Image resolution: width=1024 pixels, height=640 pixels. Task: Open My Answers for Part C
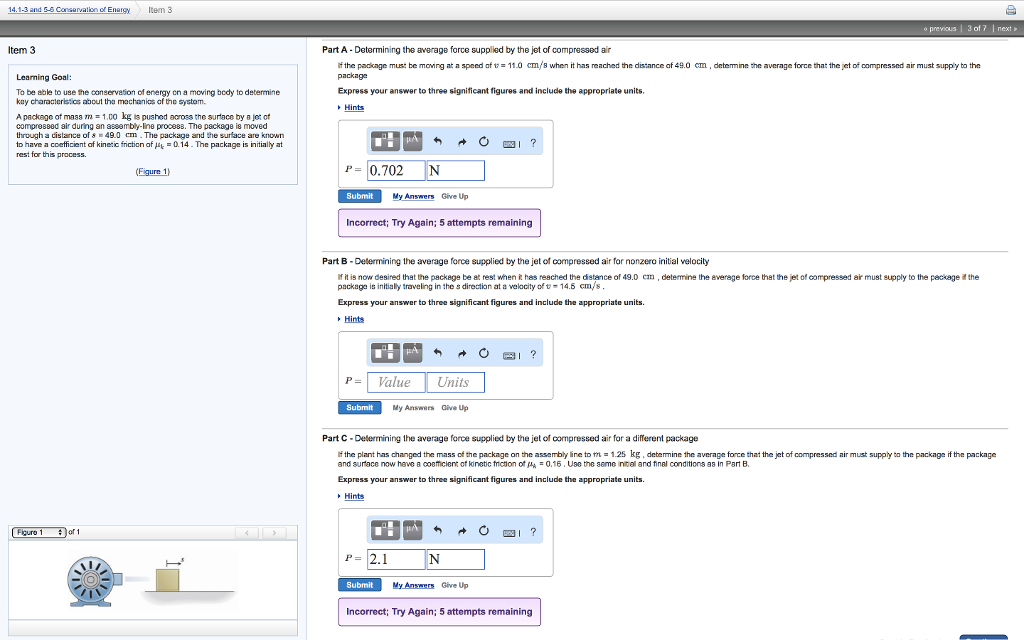[x=413, y=584]
